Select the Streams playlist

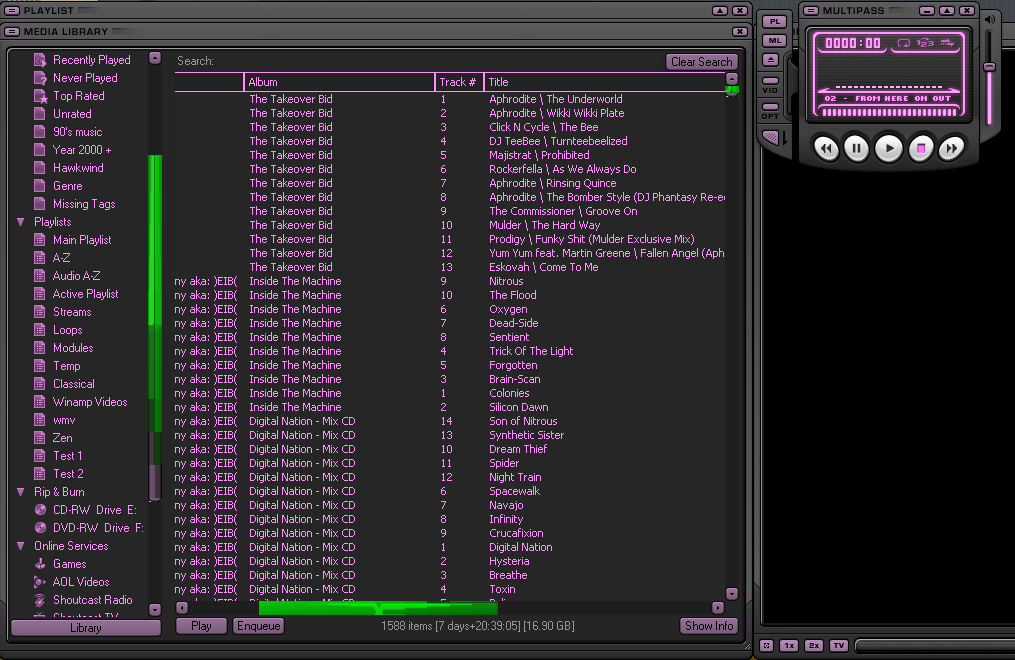(72, 312)
